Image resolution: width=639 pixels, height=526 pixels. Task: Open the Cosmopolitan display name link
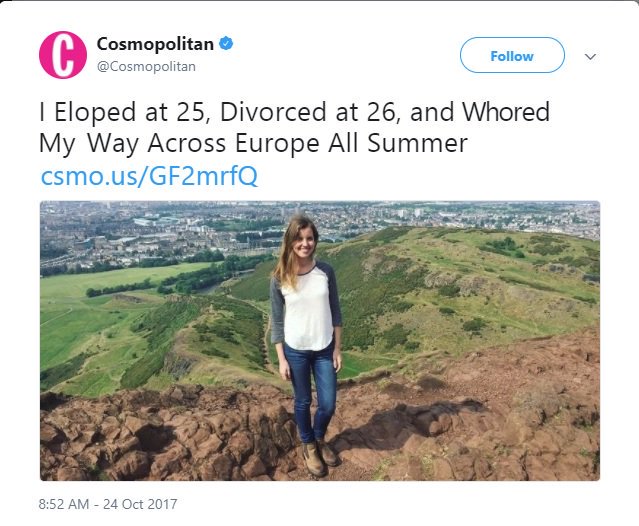(x=156, y=44)
